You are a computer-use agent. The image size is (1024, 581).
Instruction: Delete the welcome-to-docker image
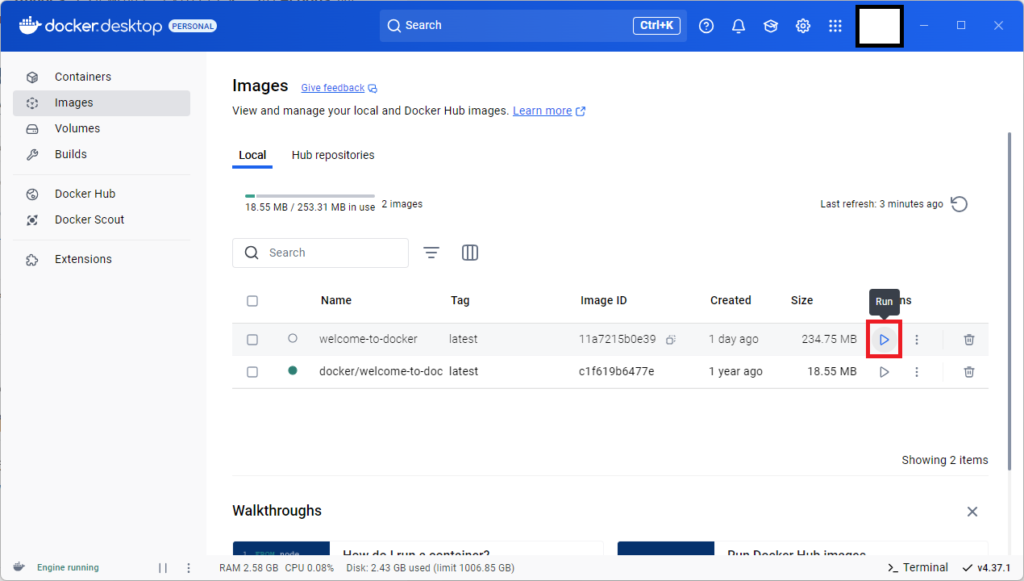coord(969,339)
